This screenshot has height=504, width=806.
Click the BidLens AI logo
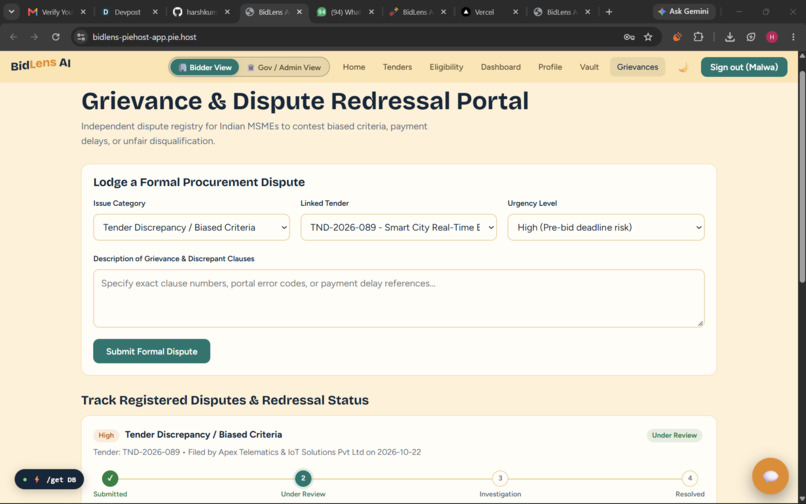click(41, 64)
